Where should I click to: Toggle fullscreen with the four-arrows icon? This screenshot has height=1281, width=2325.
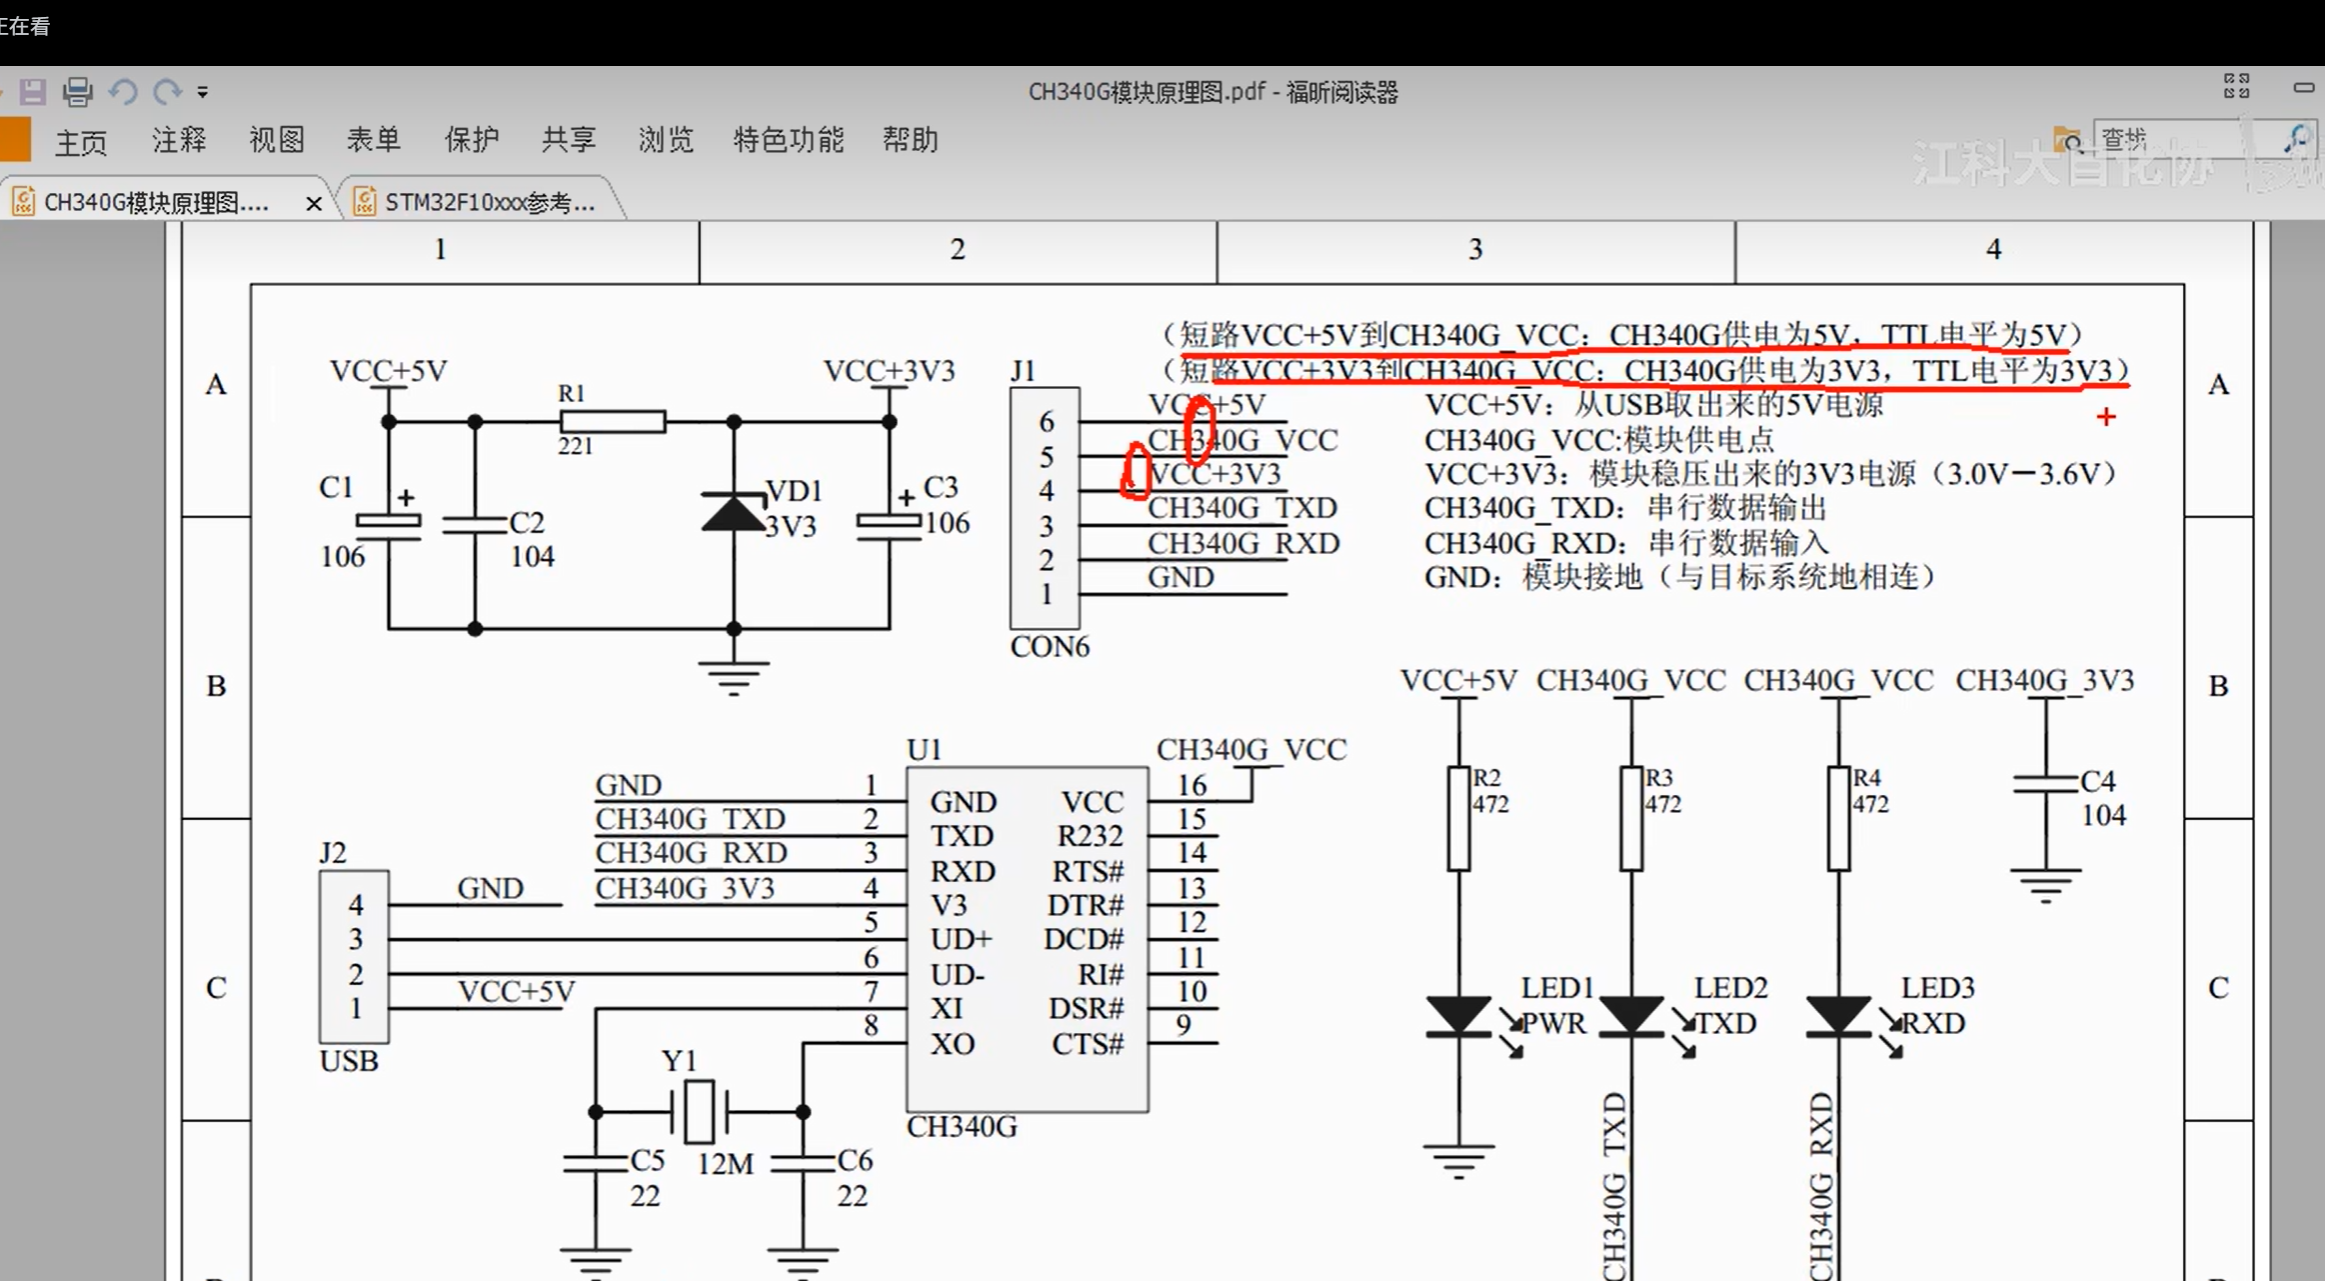(x=2236, y=86)
